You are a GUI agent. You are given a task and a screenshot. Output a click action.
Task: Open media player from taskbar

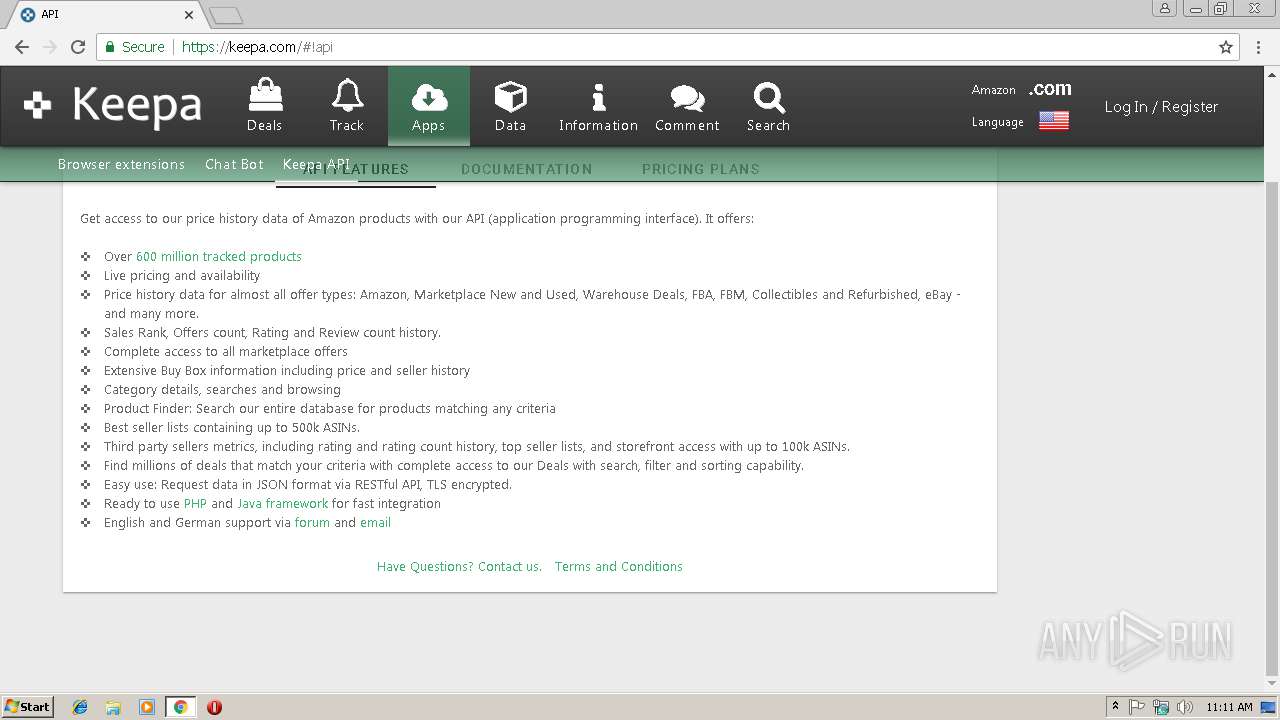point(147,707)
